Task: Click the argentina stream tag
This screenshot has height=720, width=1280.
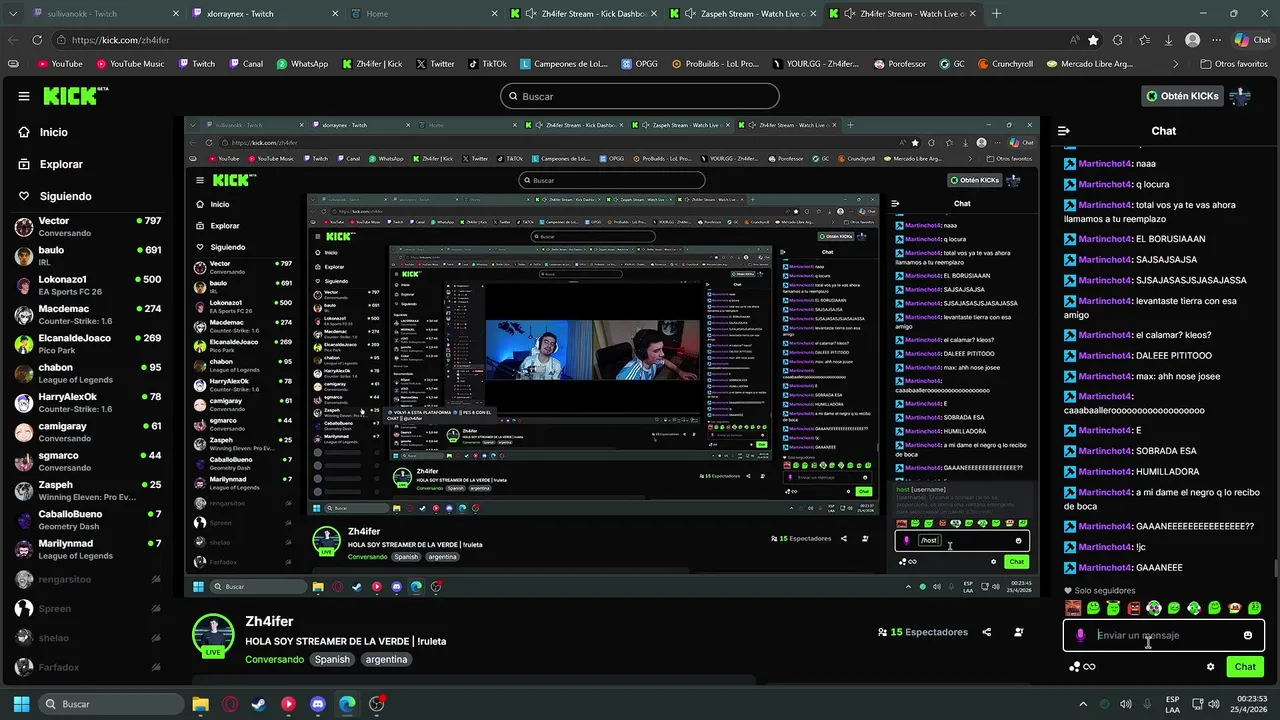Action: point(386,659)
